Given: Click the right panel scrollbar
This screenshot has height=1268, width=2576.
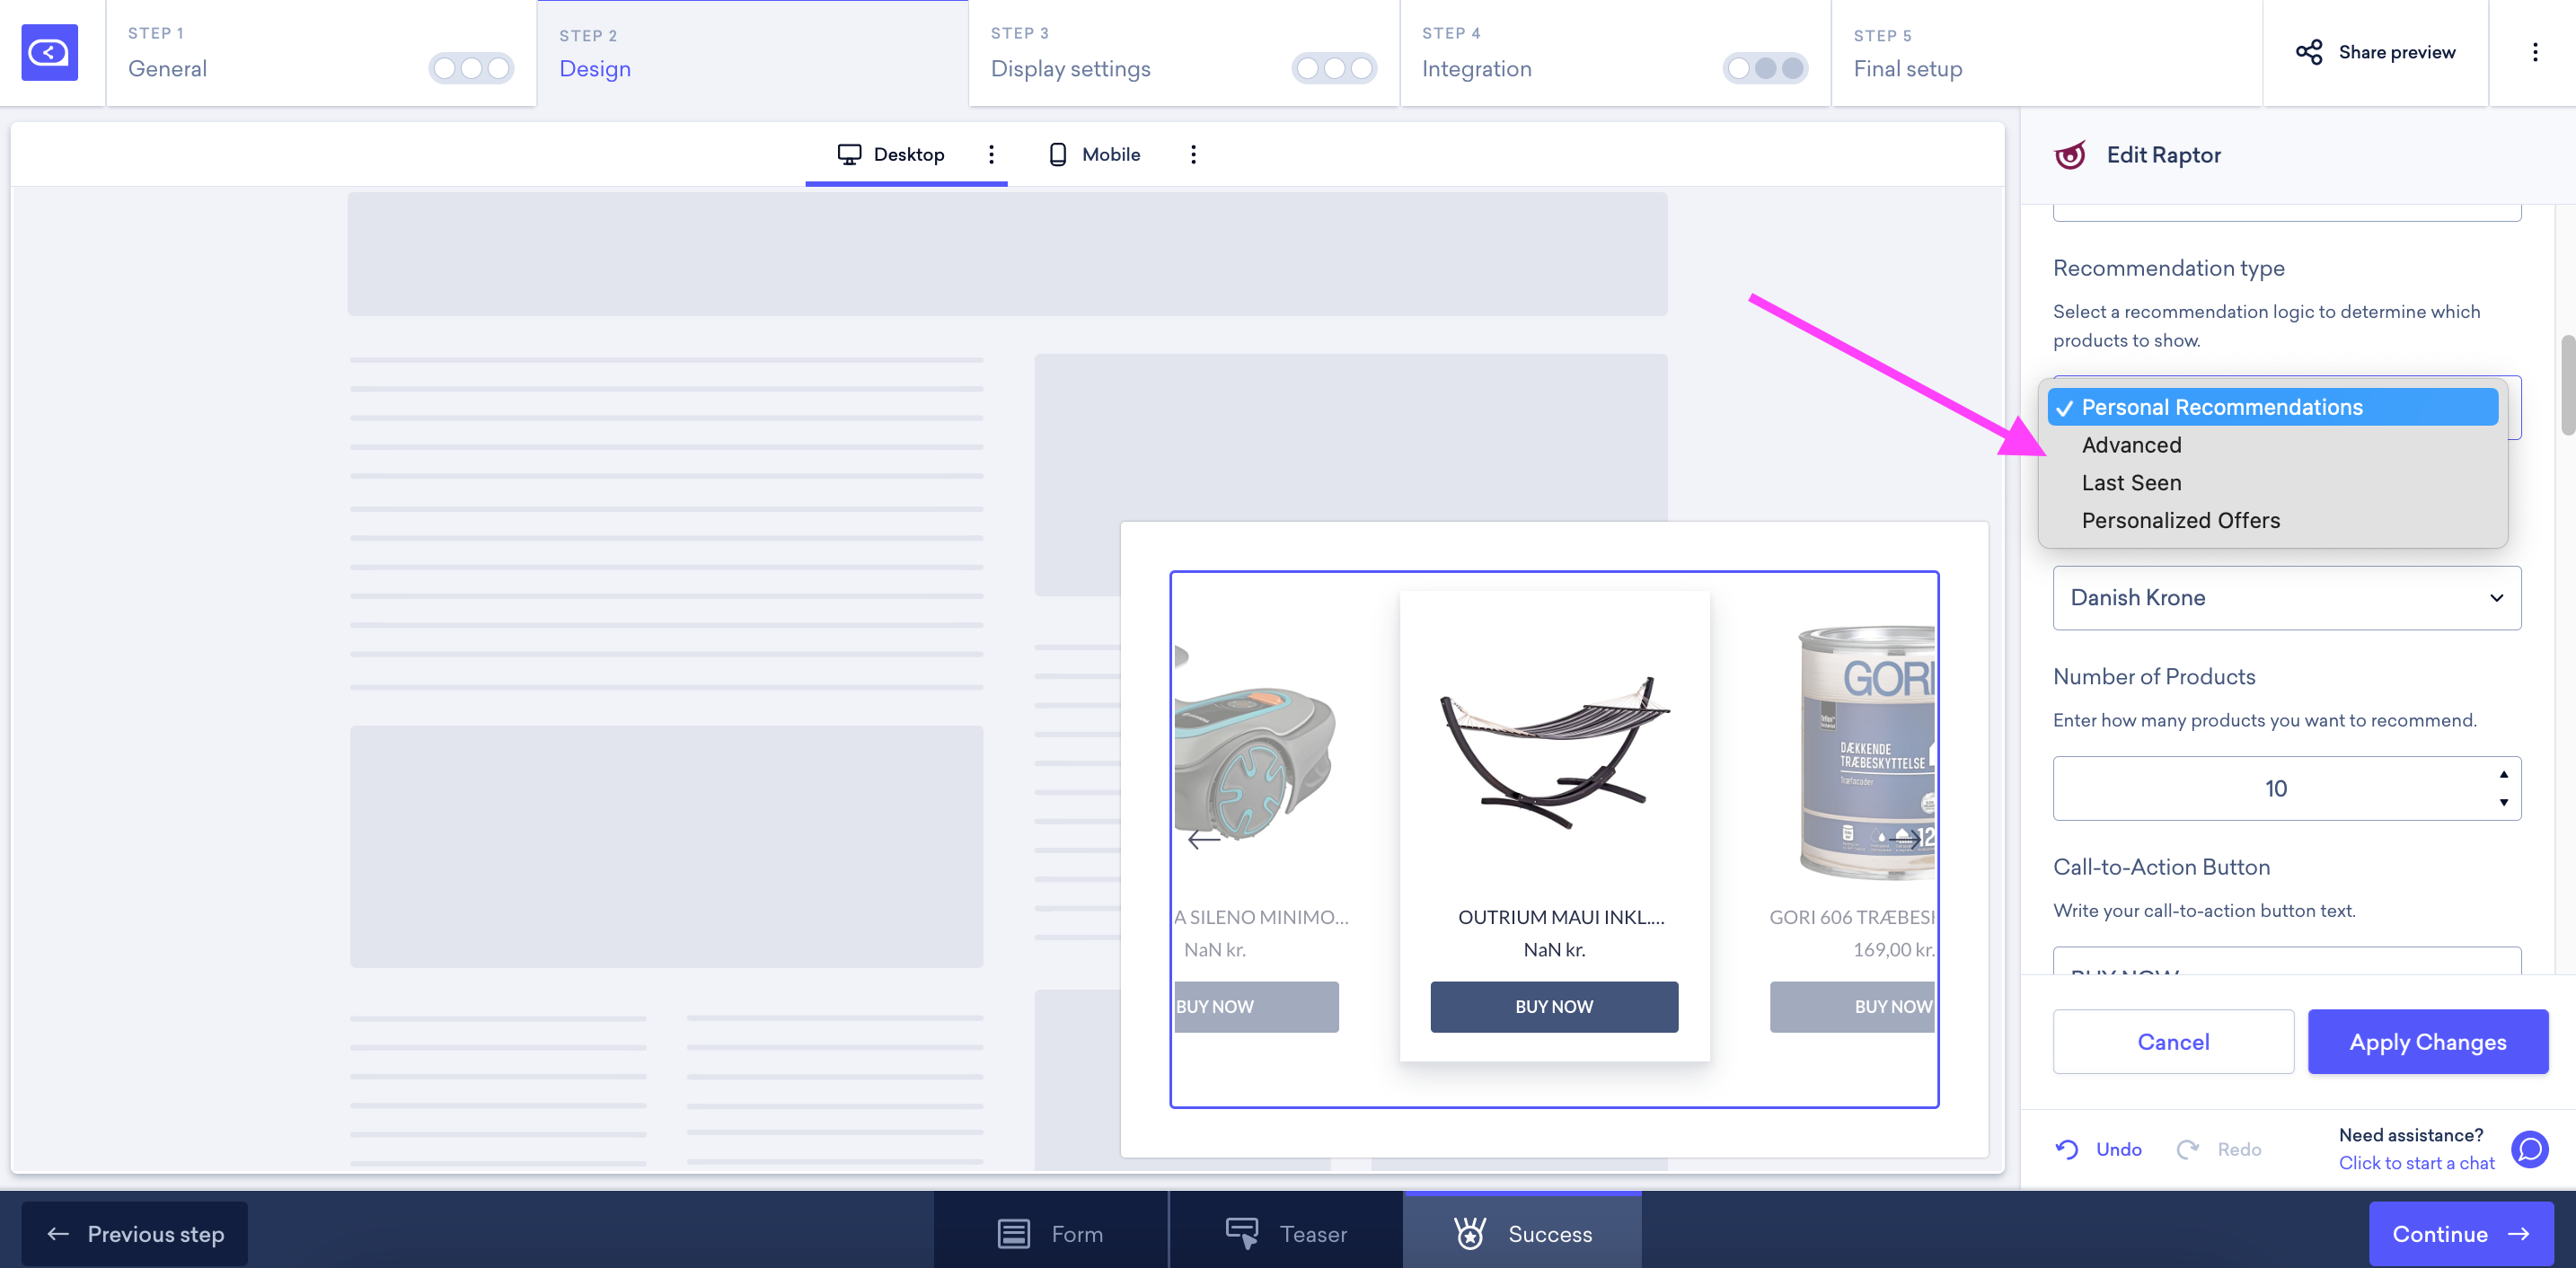Looking at the screenshot, I should (x=2567, y=386).
